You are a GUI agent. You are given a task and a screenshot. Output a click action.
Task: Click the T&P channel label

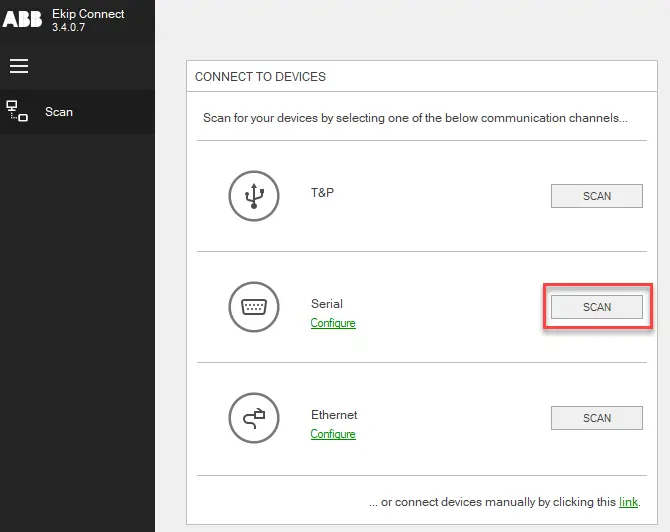click(x=322, y=192)
